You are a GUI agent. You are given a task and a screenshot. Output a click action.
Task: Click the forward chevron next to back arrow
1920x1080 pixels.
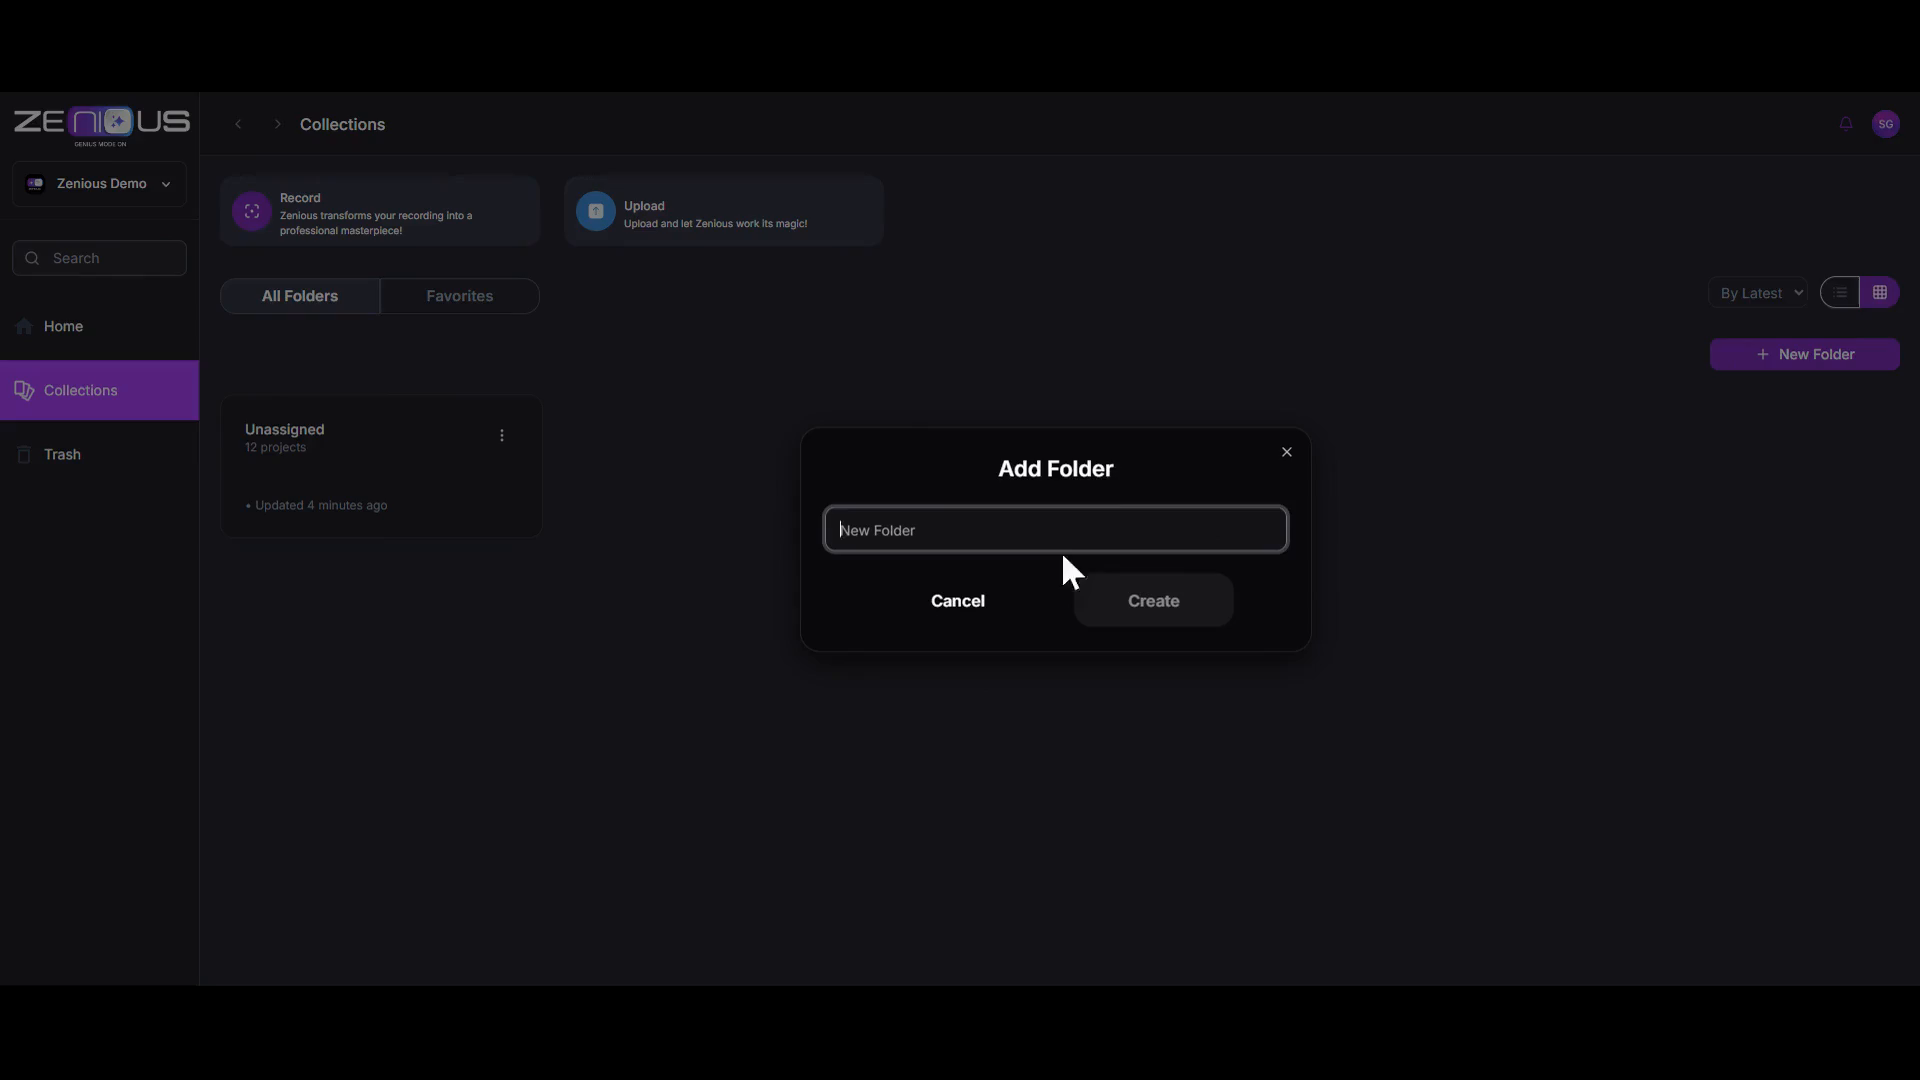[276, 123]
